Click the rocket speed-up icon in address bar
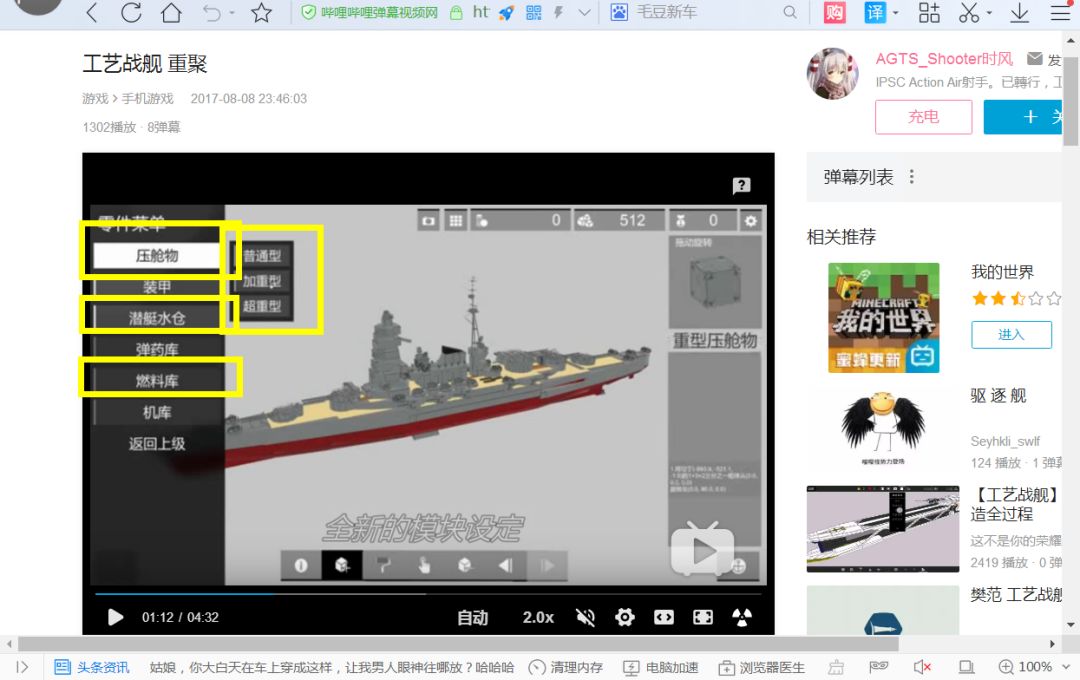This screenshot has height=680, width=1080. 506,12
